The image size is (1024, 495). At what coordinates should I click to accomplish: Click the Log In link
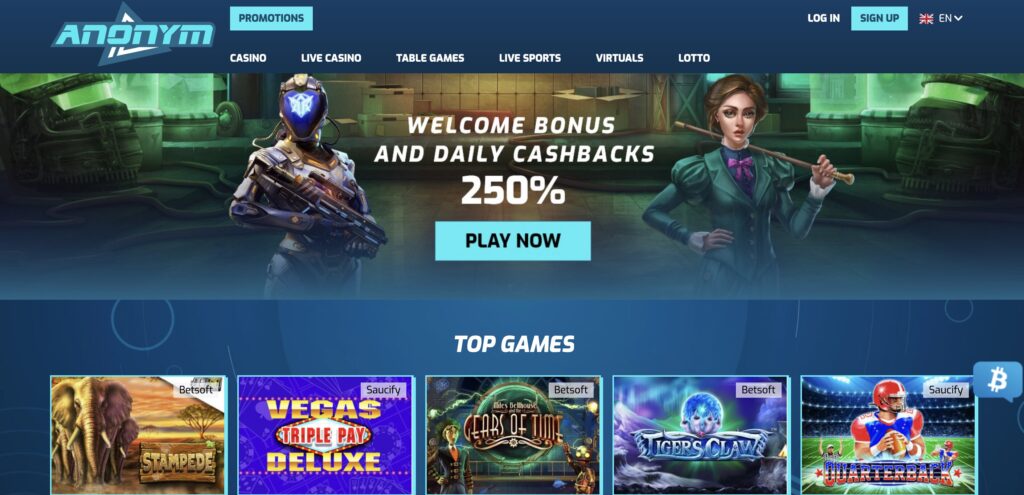[824, 18]
